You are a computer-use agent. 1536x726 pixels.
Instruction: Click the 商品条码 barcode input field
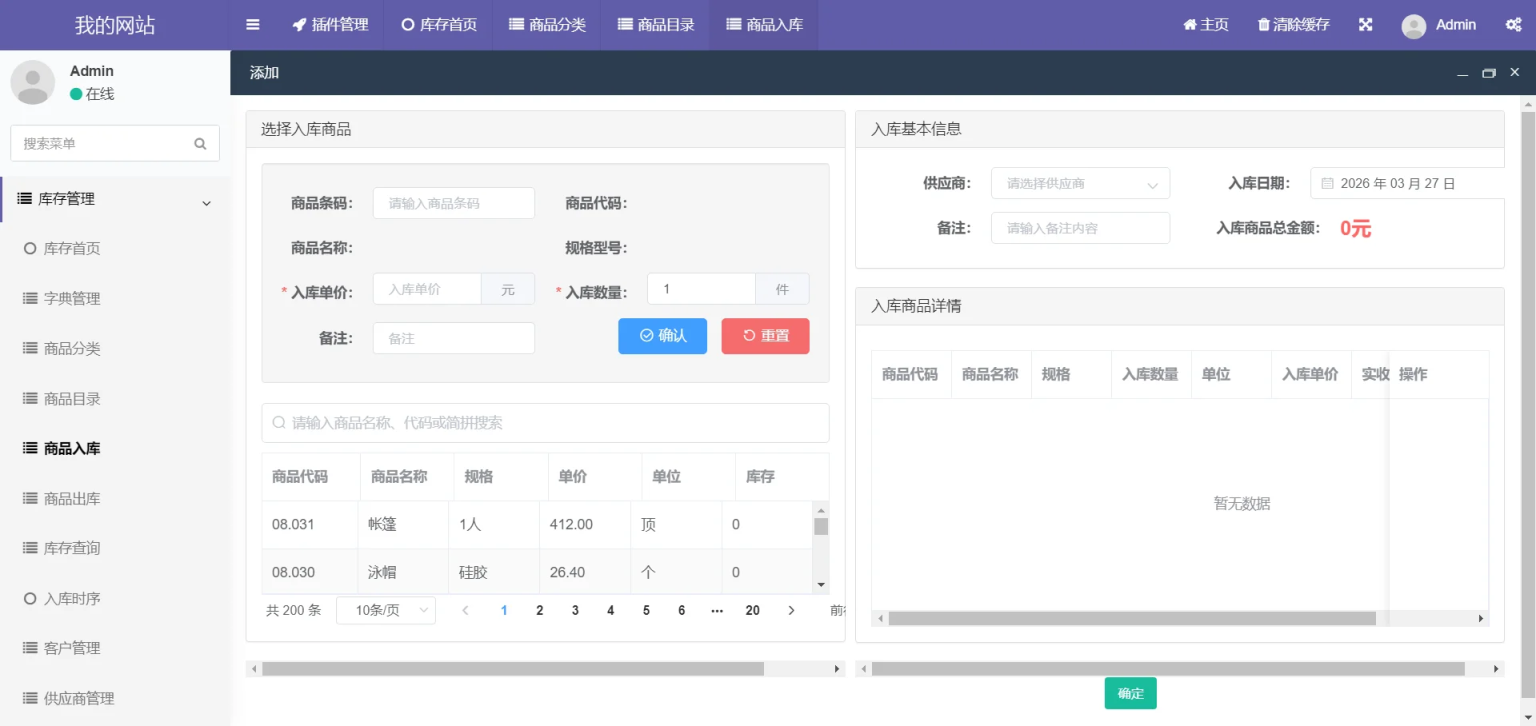454,202
